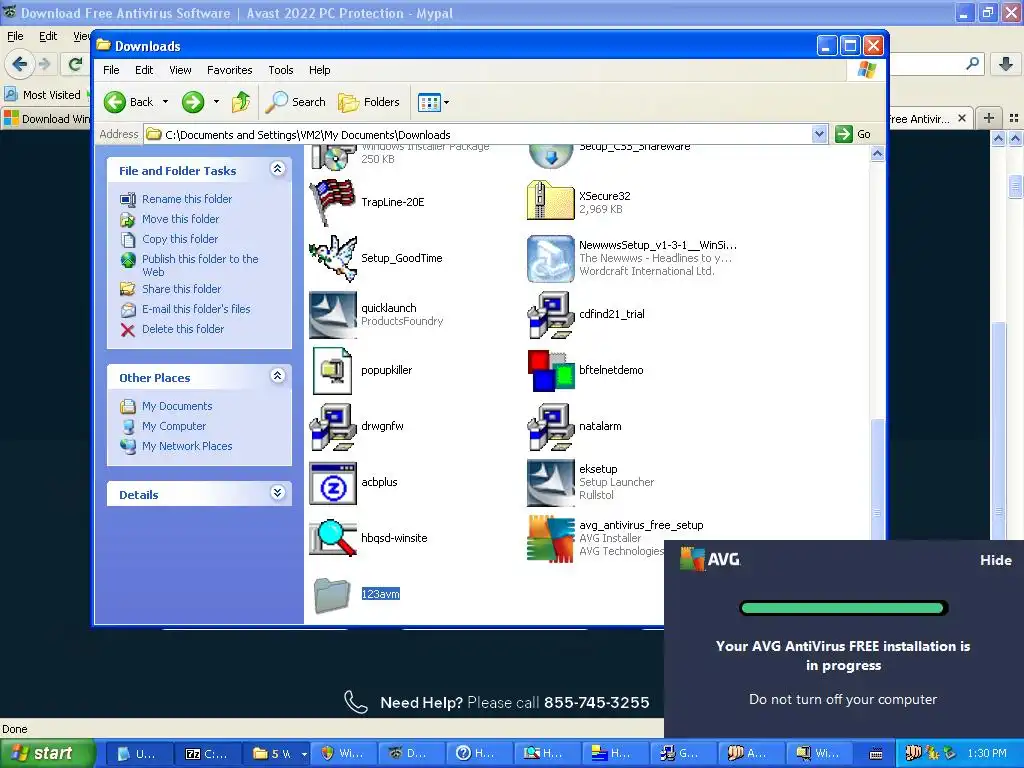Select the NewwwsSetup installer icon

tap(551, 259)
